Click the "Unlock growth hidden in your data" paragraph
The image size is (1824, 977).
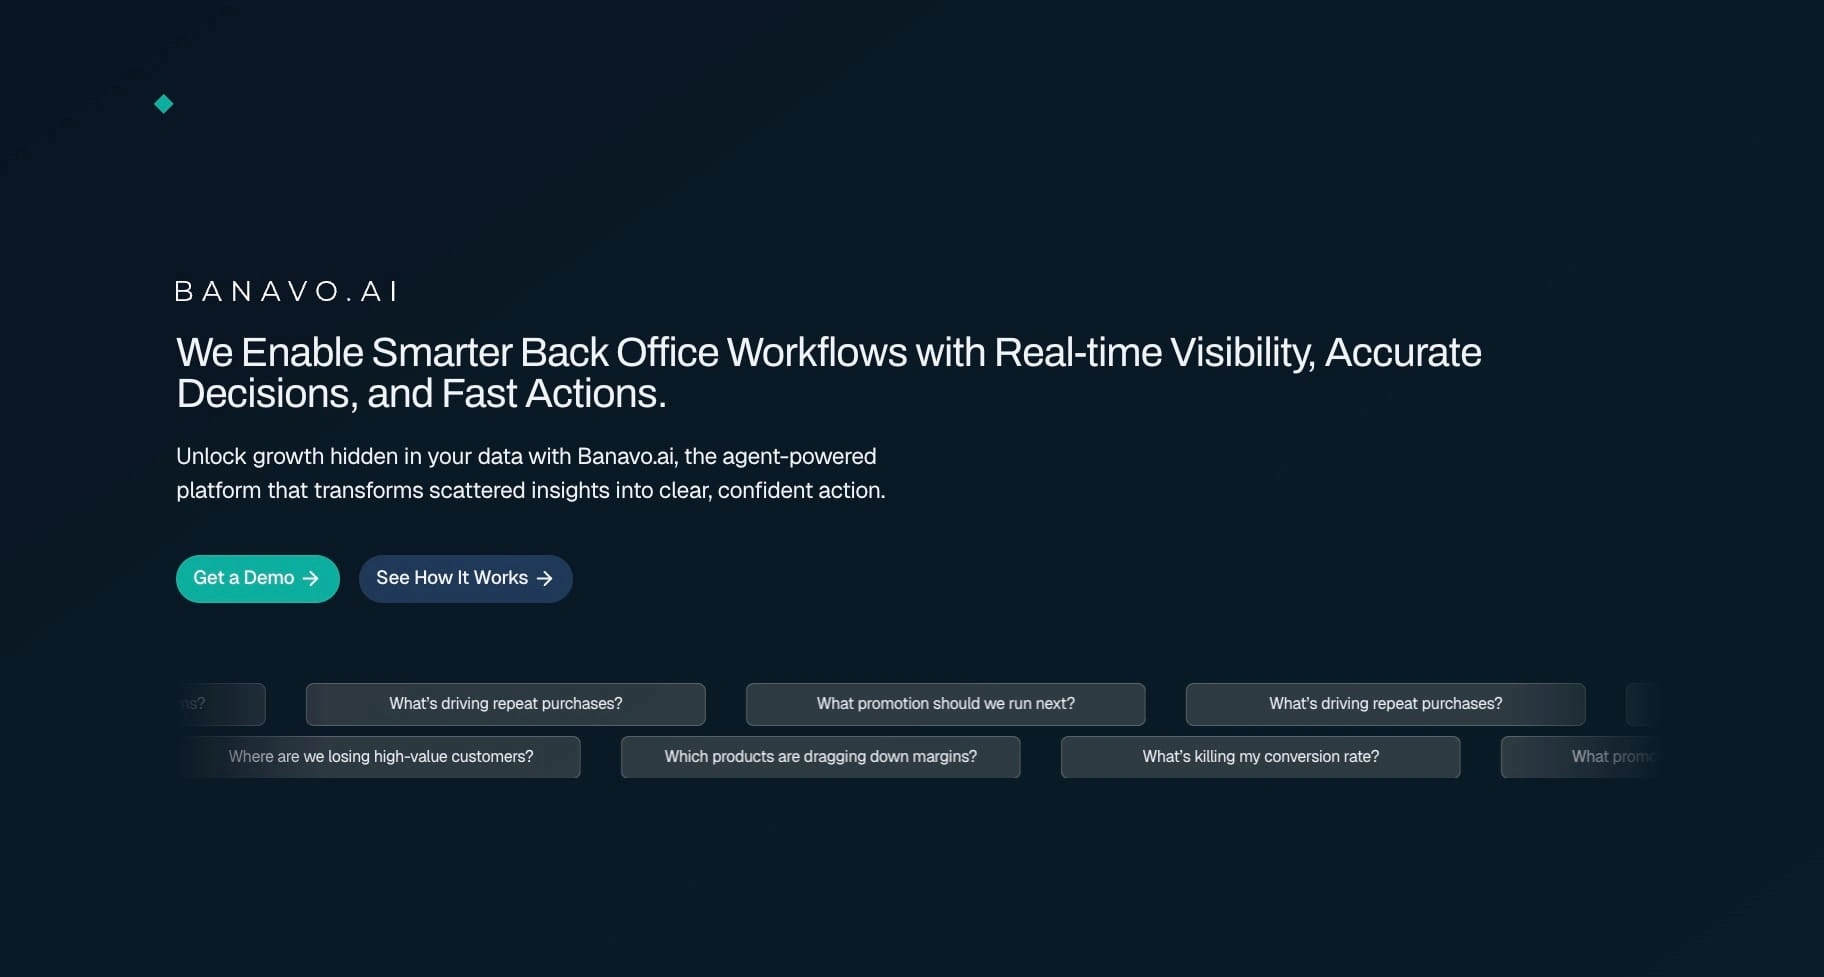pyautogui.click(x=531, y=473)
